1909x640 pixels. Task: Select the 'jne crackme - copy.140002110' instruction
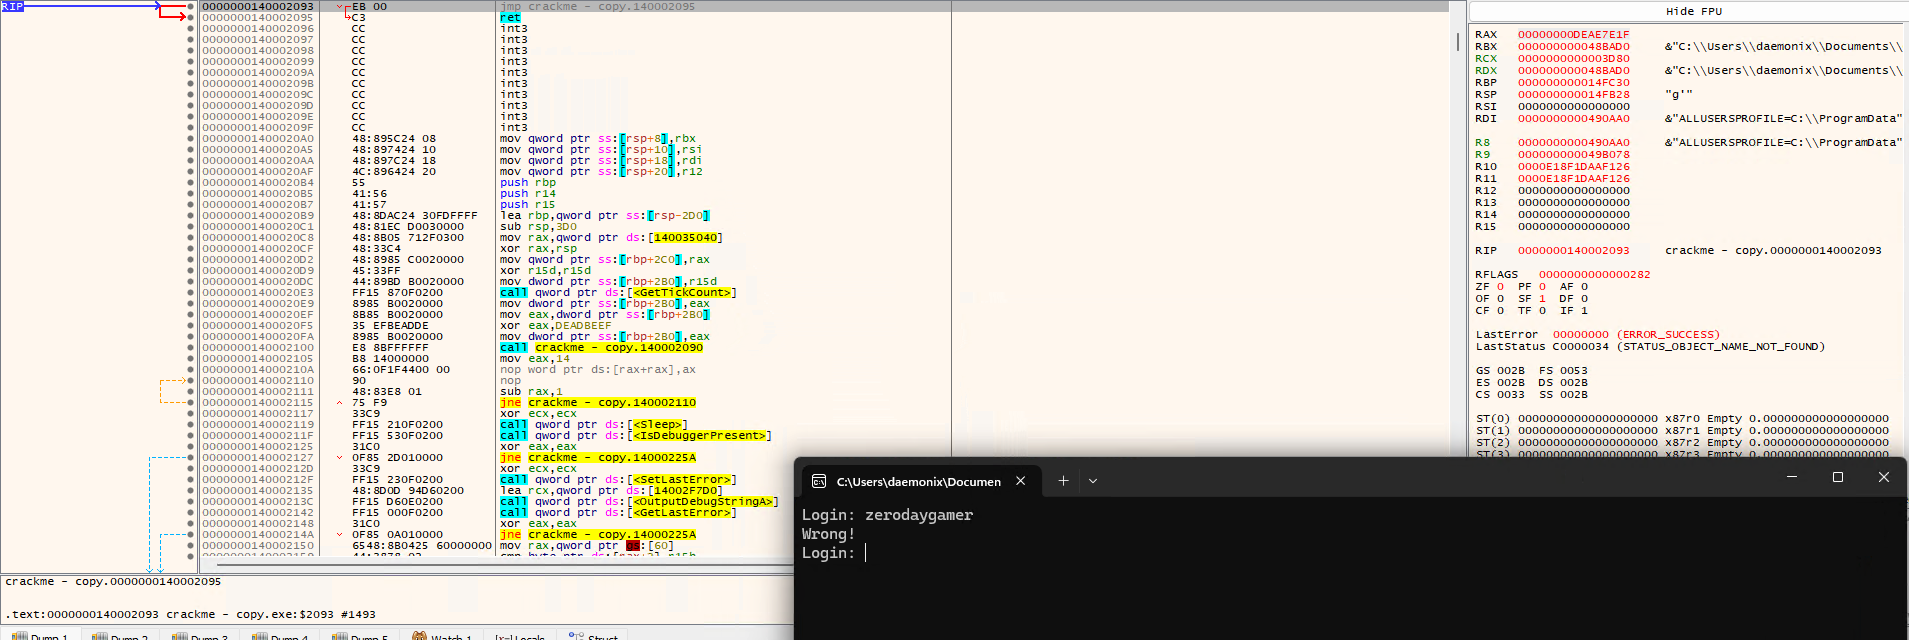pyautogui.click(x=598, y=403)
